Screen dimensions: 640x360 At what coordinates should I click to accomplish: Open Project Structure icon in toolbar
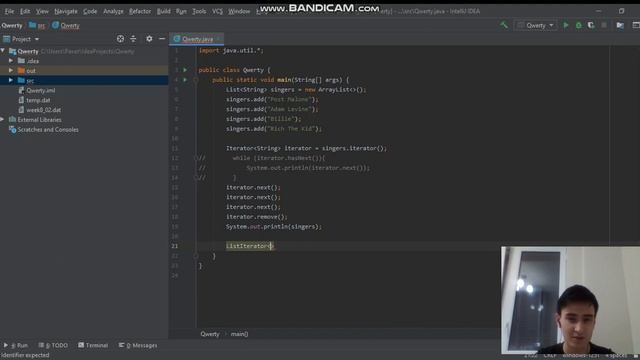pos(620,25)
